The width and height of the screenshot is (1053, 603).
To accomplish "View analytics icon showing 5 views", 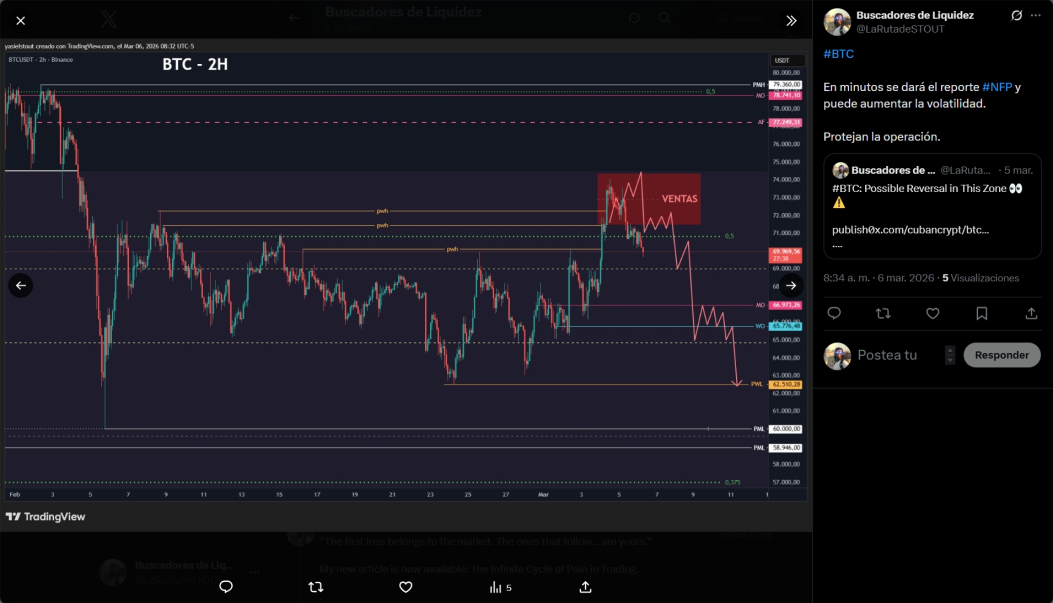I will click(501, 588).
